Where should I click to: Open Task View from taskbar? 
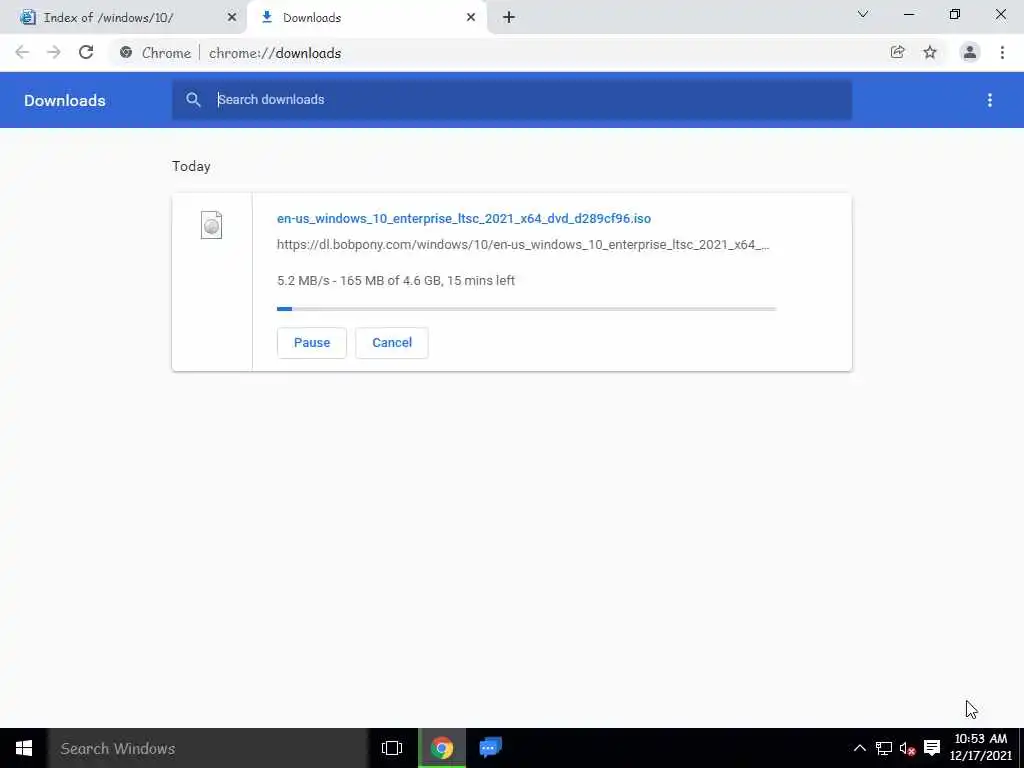pos(392,748)
